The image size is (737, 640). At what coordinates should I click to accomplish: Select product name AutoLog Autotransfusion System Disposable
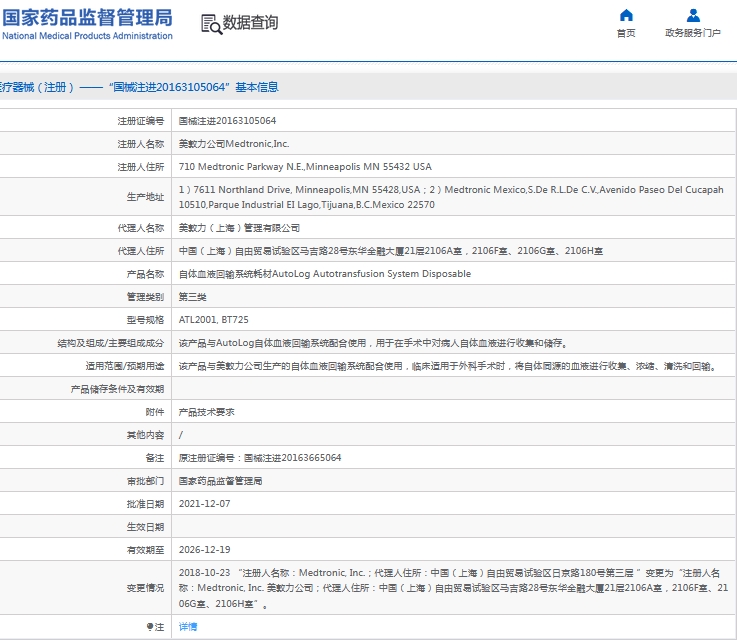coord(325,274)
